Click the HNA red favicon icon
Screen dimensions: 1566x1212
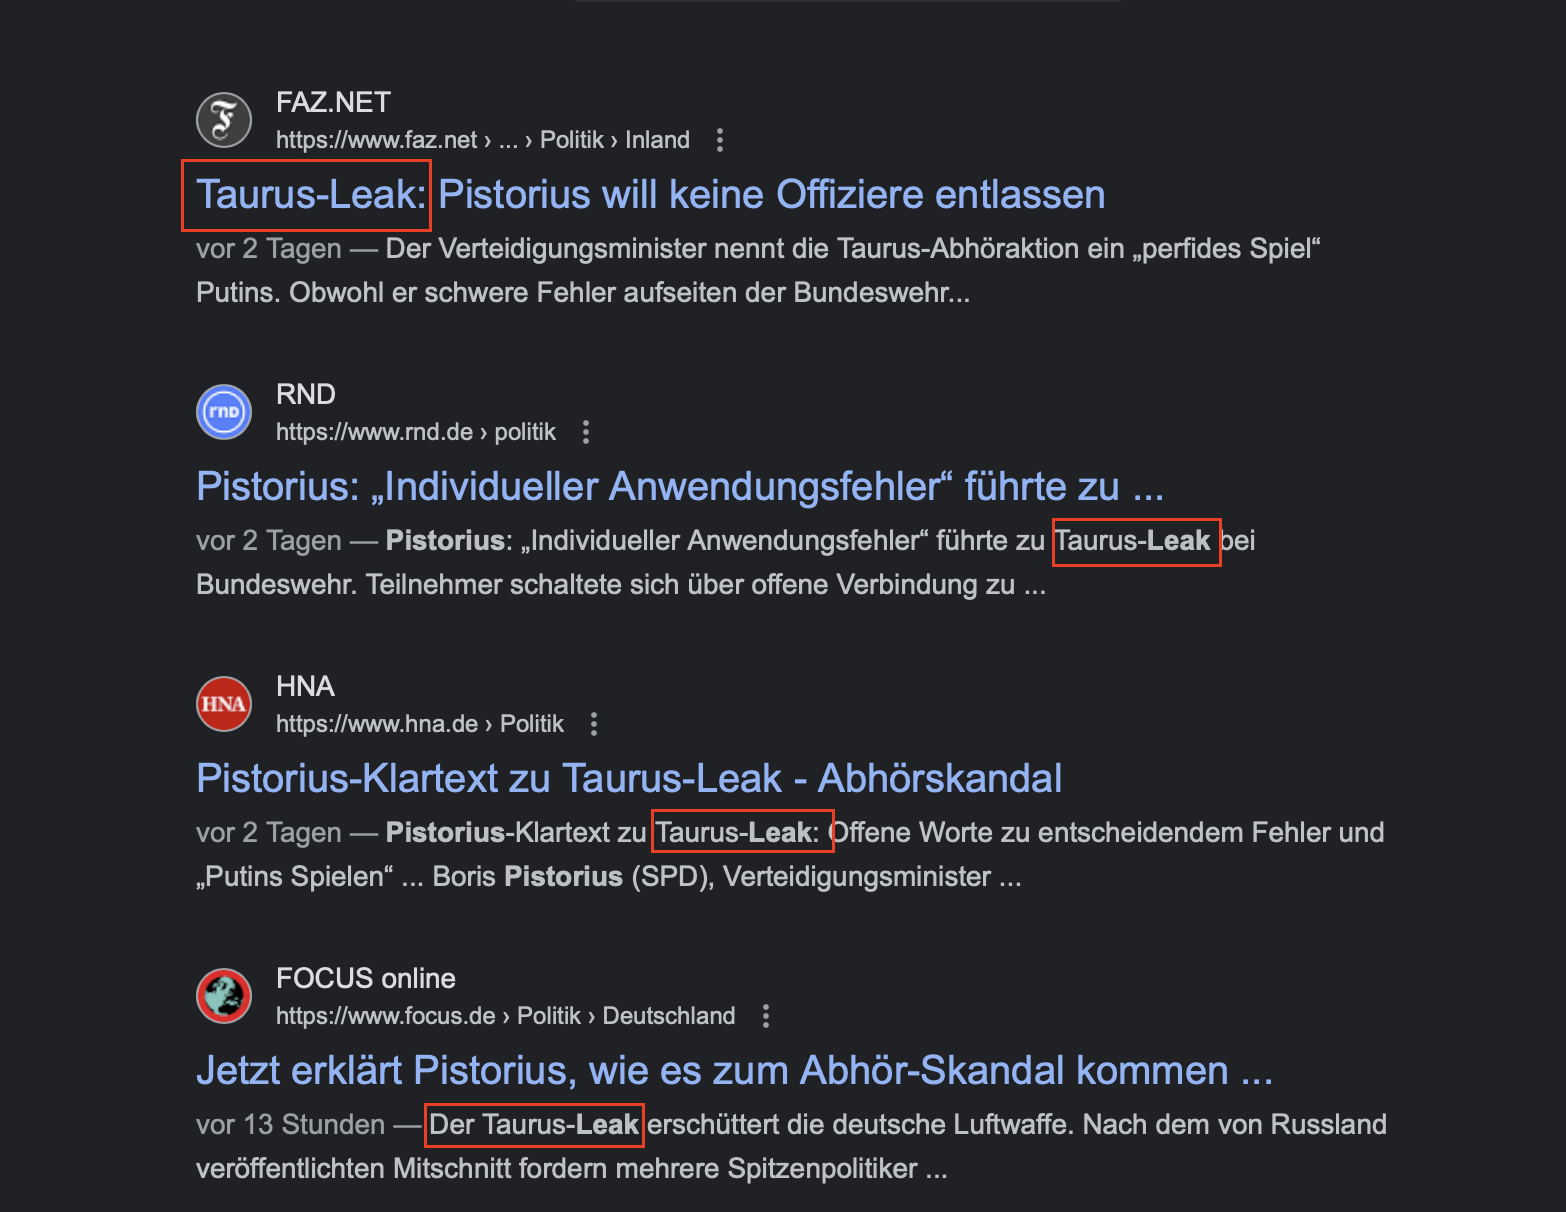pos(224,704)
